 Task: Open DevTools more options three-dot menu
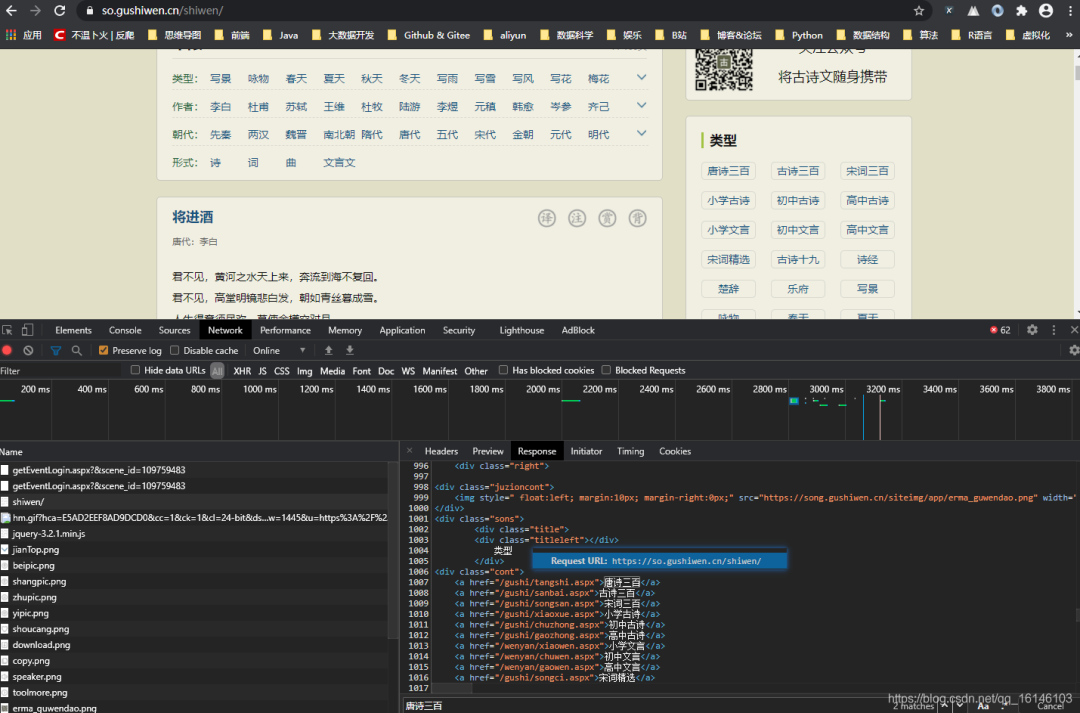1053,331
